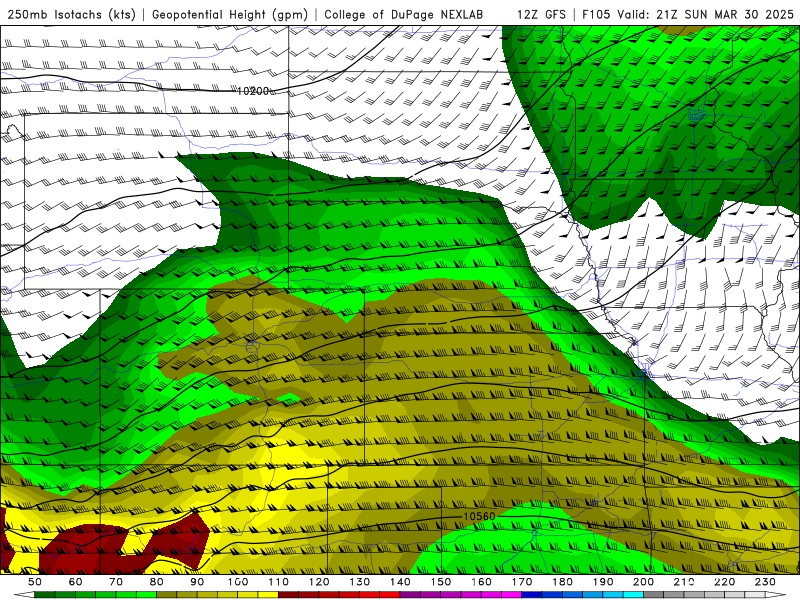Click the 60 knot legend value
The width and height of the screenshot is (800, 600).
click(76, 582)
